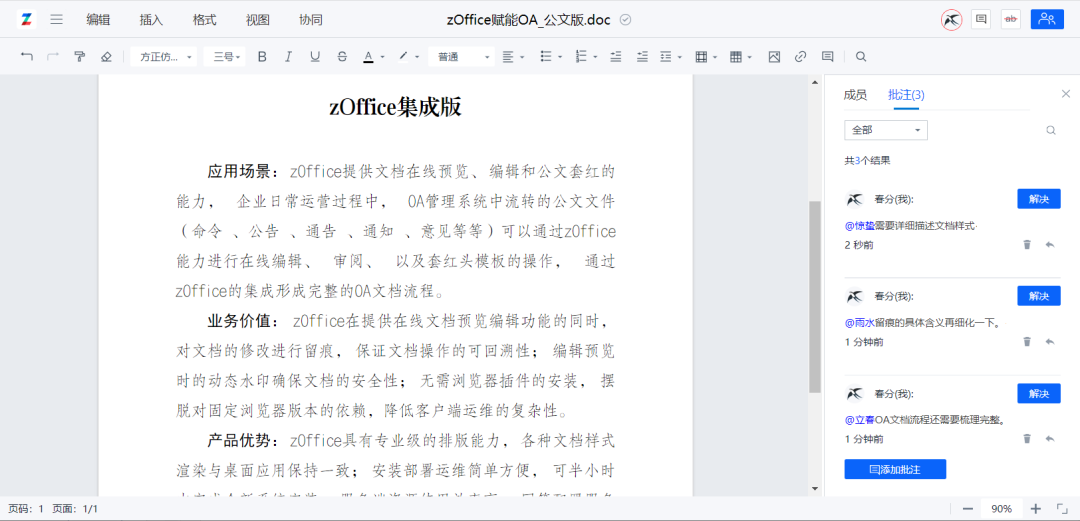Switch to the 批注(3) tab

coord(906,95)
